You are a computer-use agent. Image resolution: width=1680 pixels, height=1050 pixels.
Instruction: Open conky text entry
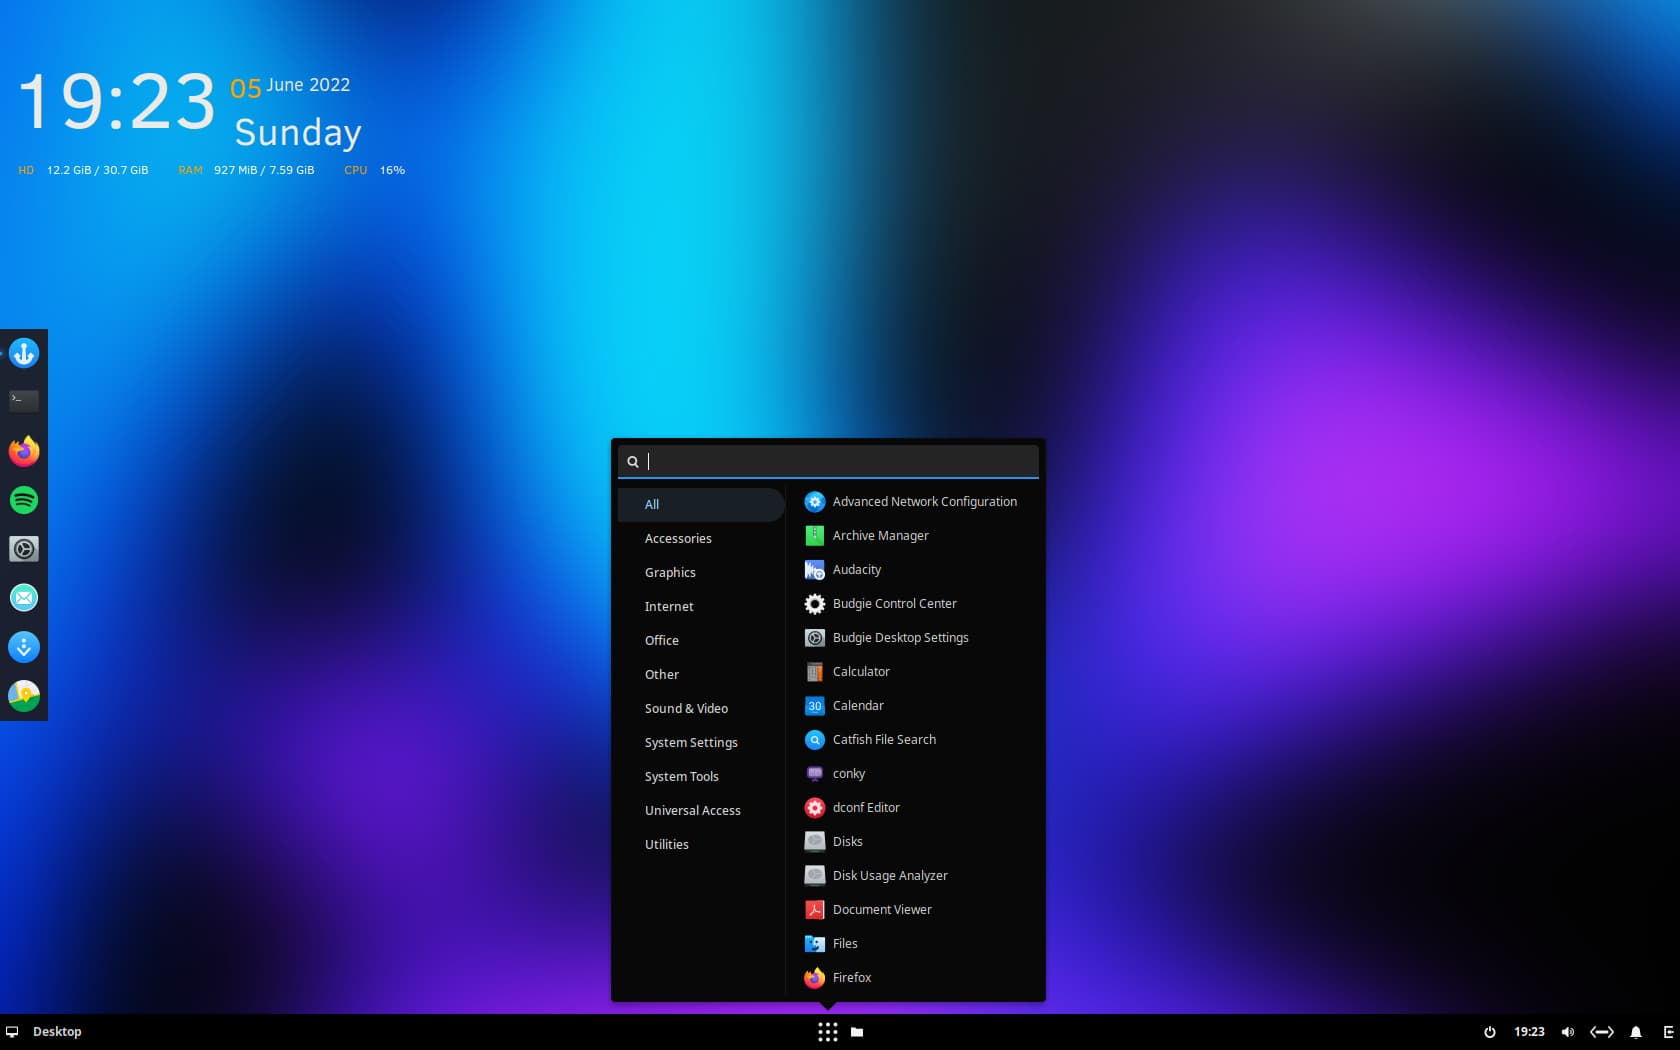point(849,774)
